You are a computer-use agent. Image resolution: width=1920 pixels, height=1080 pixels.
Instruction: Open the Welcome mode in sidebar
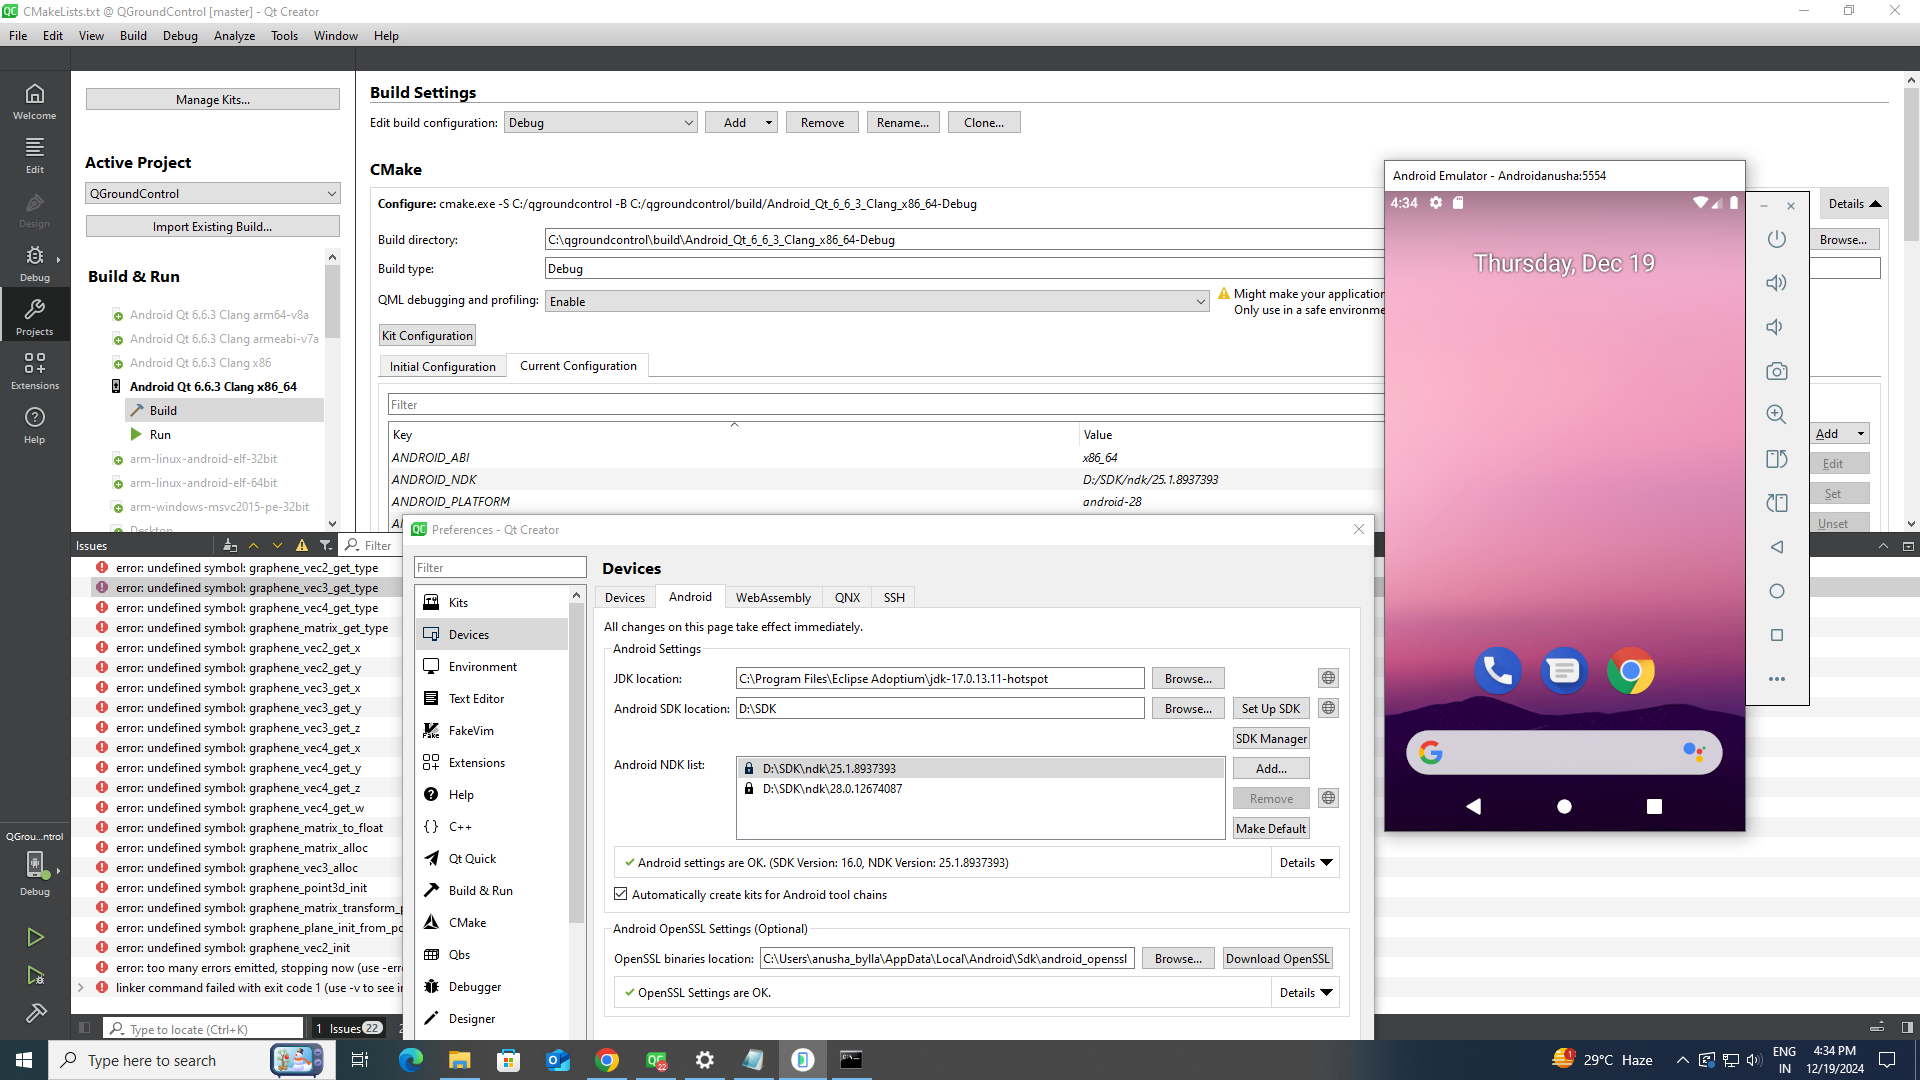[x=35, y=101]
